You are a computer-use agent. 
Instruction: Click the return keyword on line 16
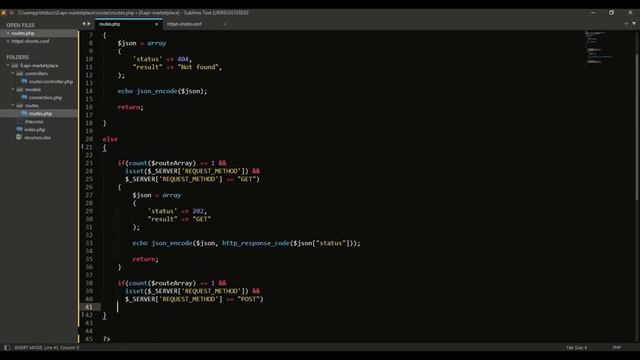coord(129,107)
